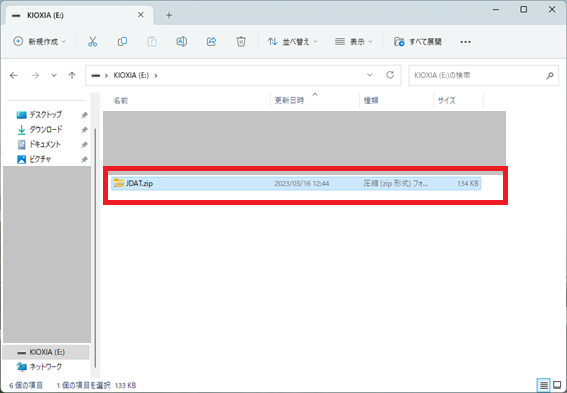Click the Share icon in toolbar
The height and width of the screenshot is (393, 567).
point(211,42)
